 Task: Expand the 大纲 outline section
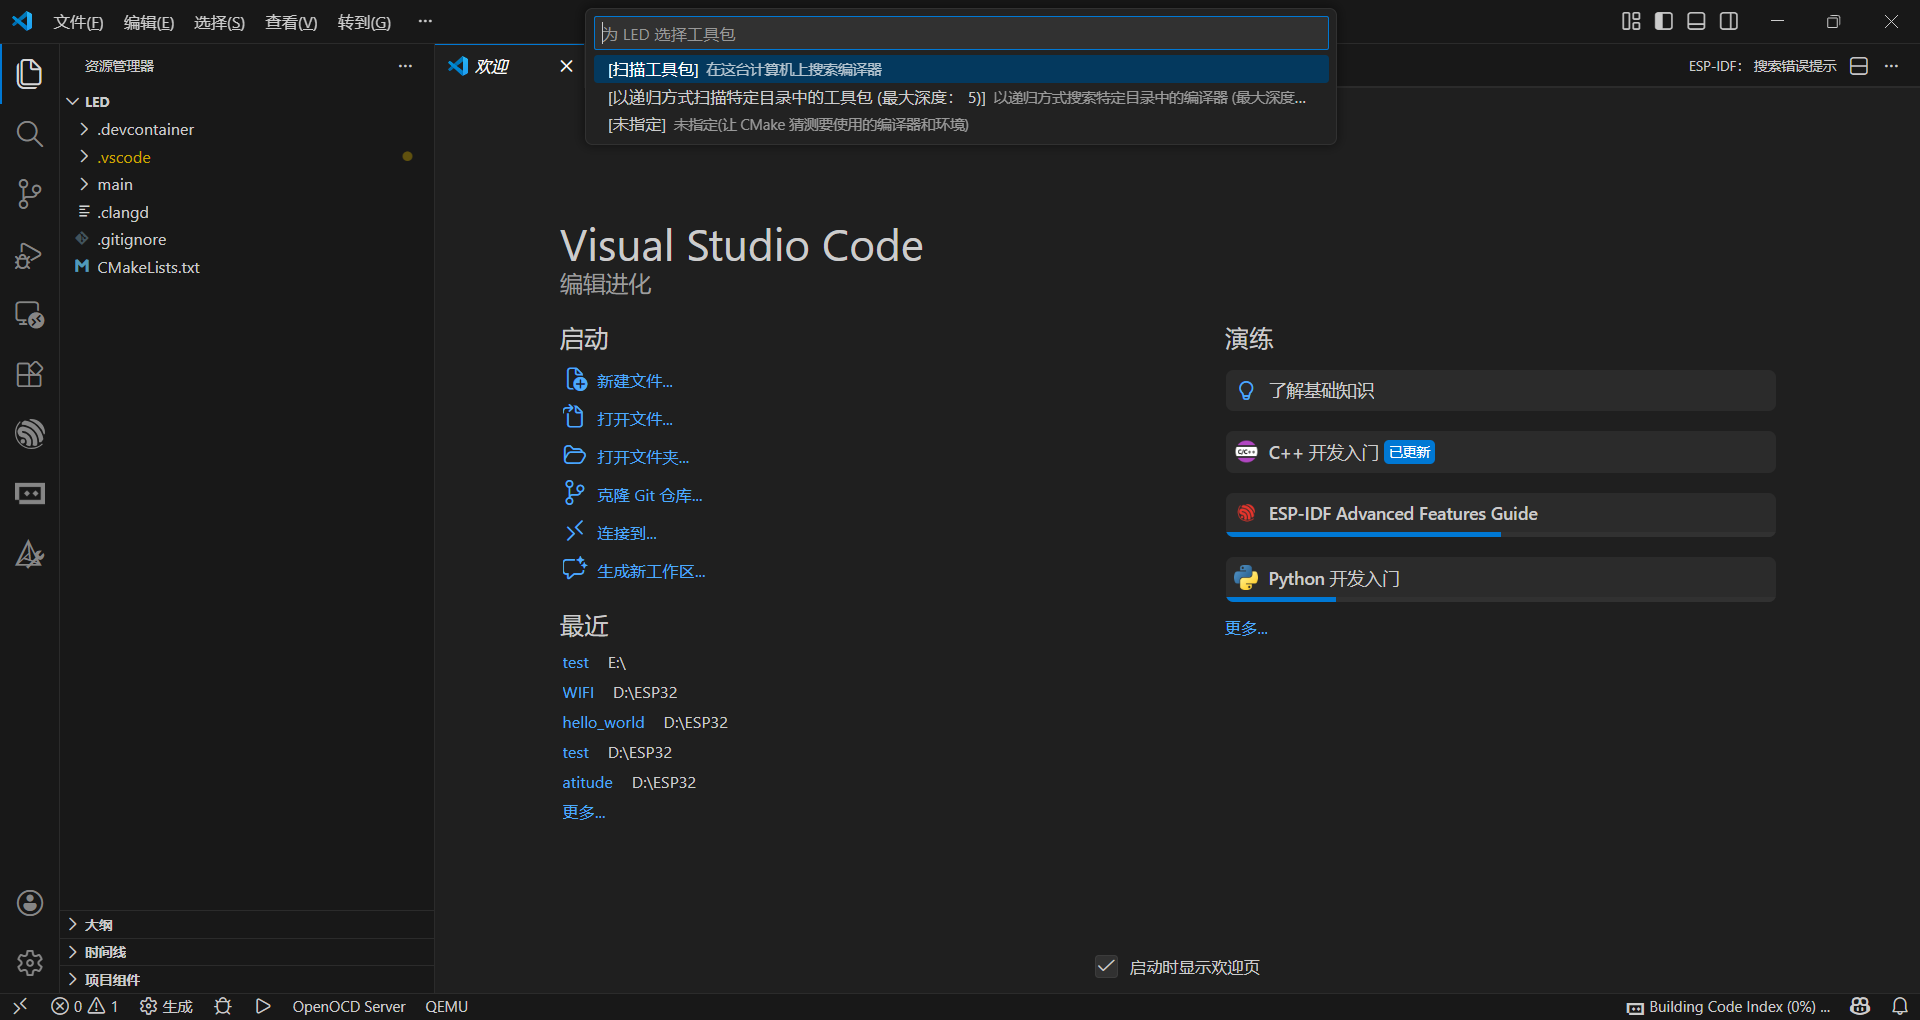coord(247,925)
